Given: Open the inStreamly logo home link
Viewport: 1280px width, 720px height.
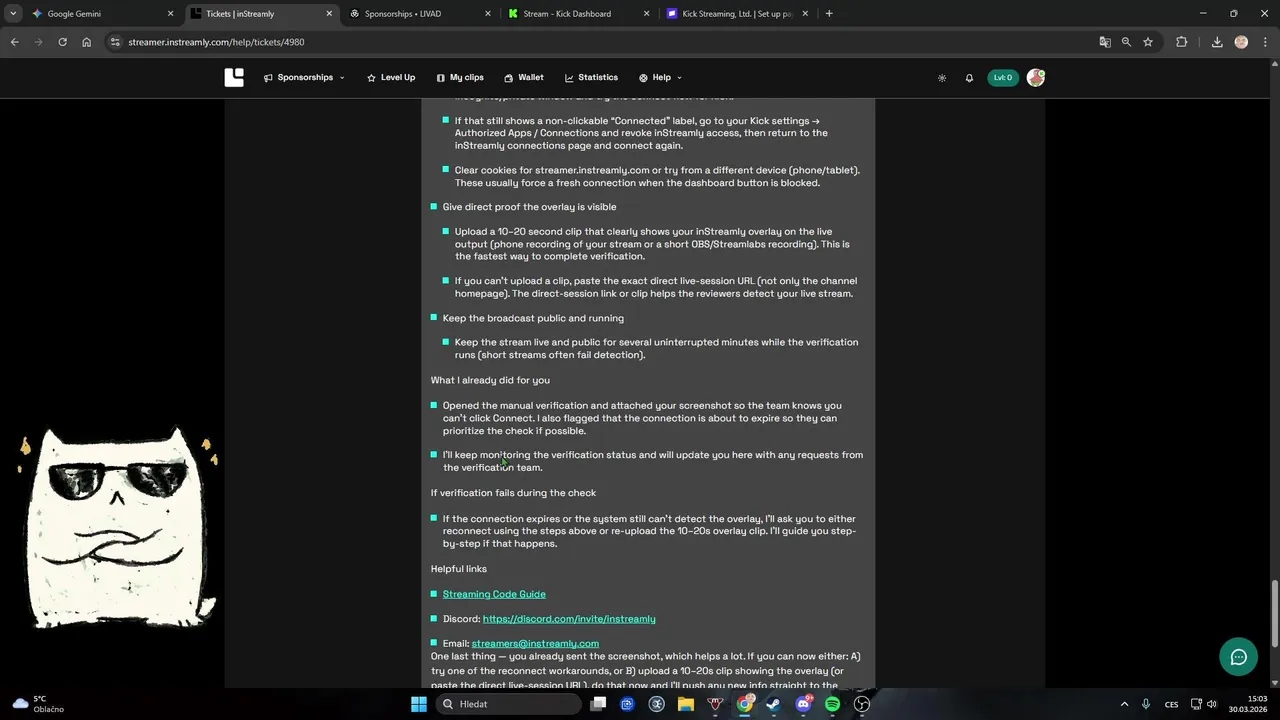Looking at the screenshot, I should coord(234,78).
